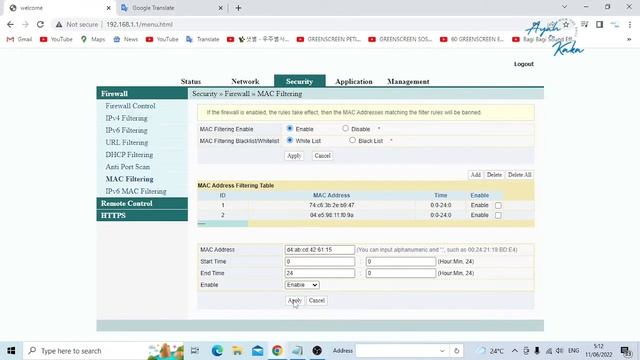This screenshot has height=360, width=640.
Task: Expand the Remote Control section
Action: [x=142, y=203]
